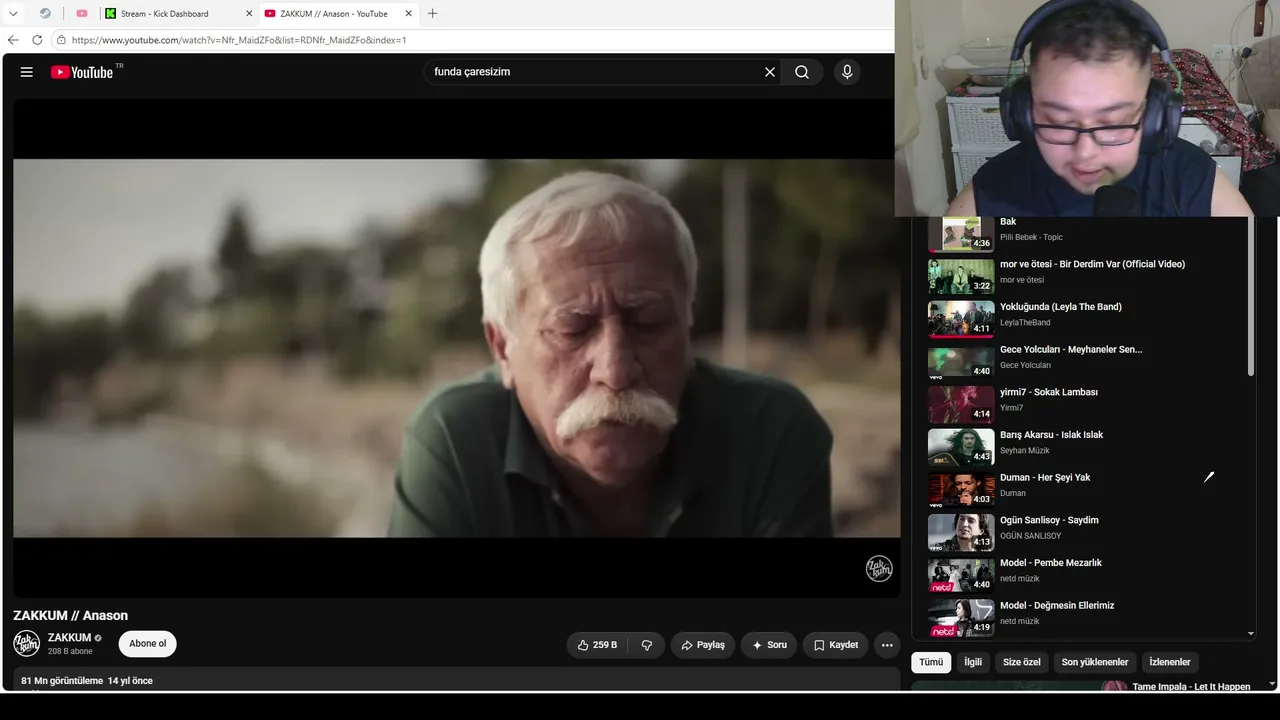Clear the search box with the X icon
The height and width of the screenshot is (720, 1280).
click(770, 72)
